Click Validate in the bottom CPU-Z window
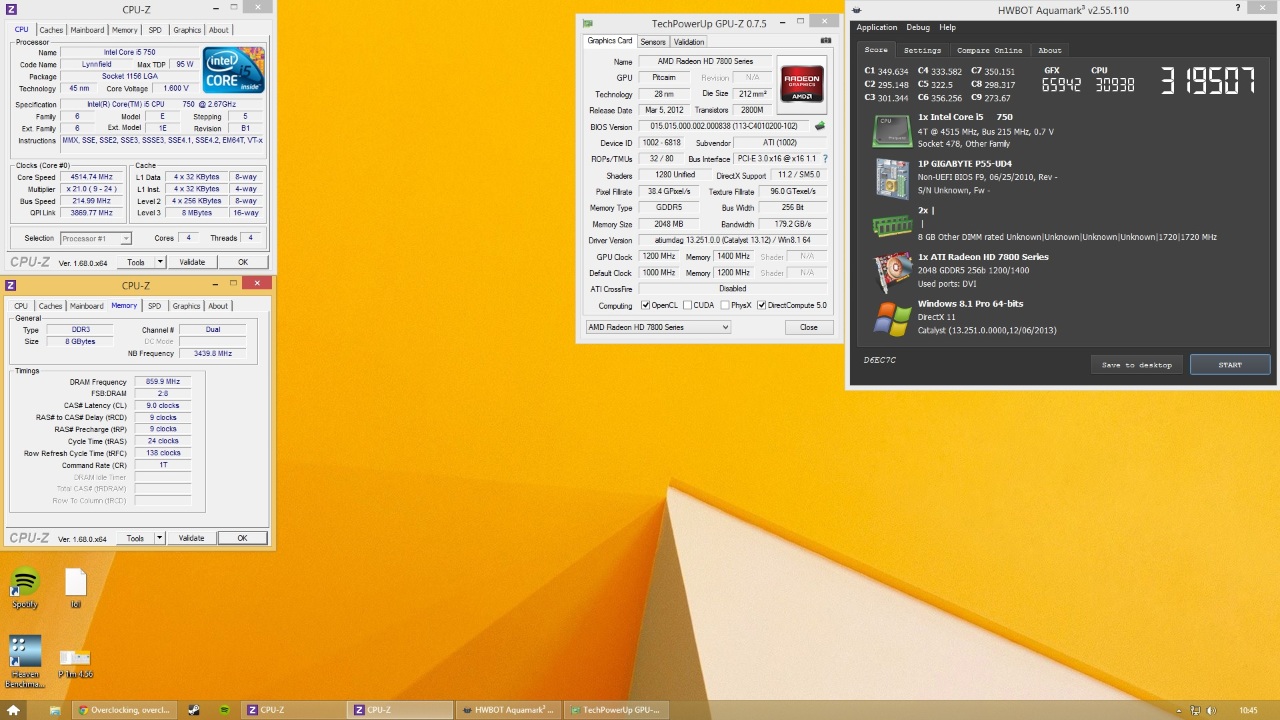Viewport: 1280px width, 720px height. pyautogui.click(x=191, y=538)
